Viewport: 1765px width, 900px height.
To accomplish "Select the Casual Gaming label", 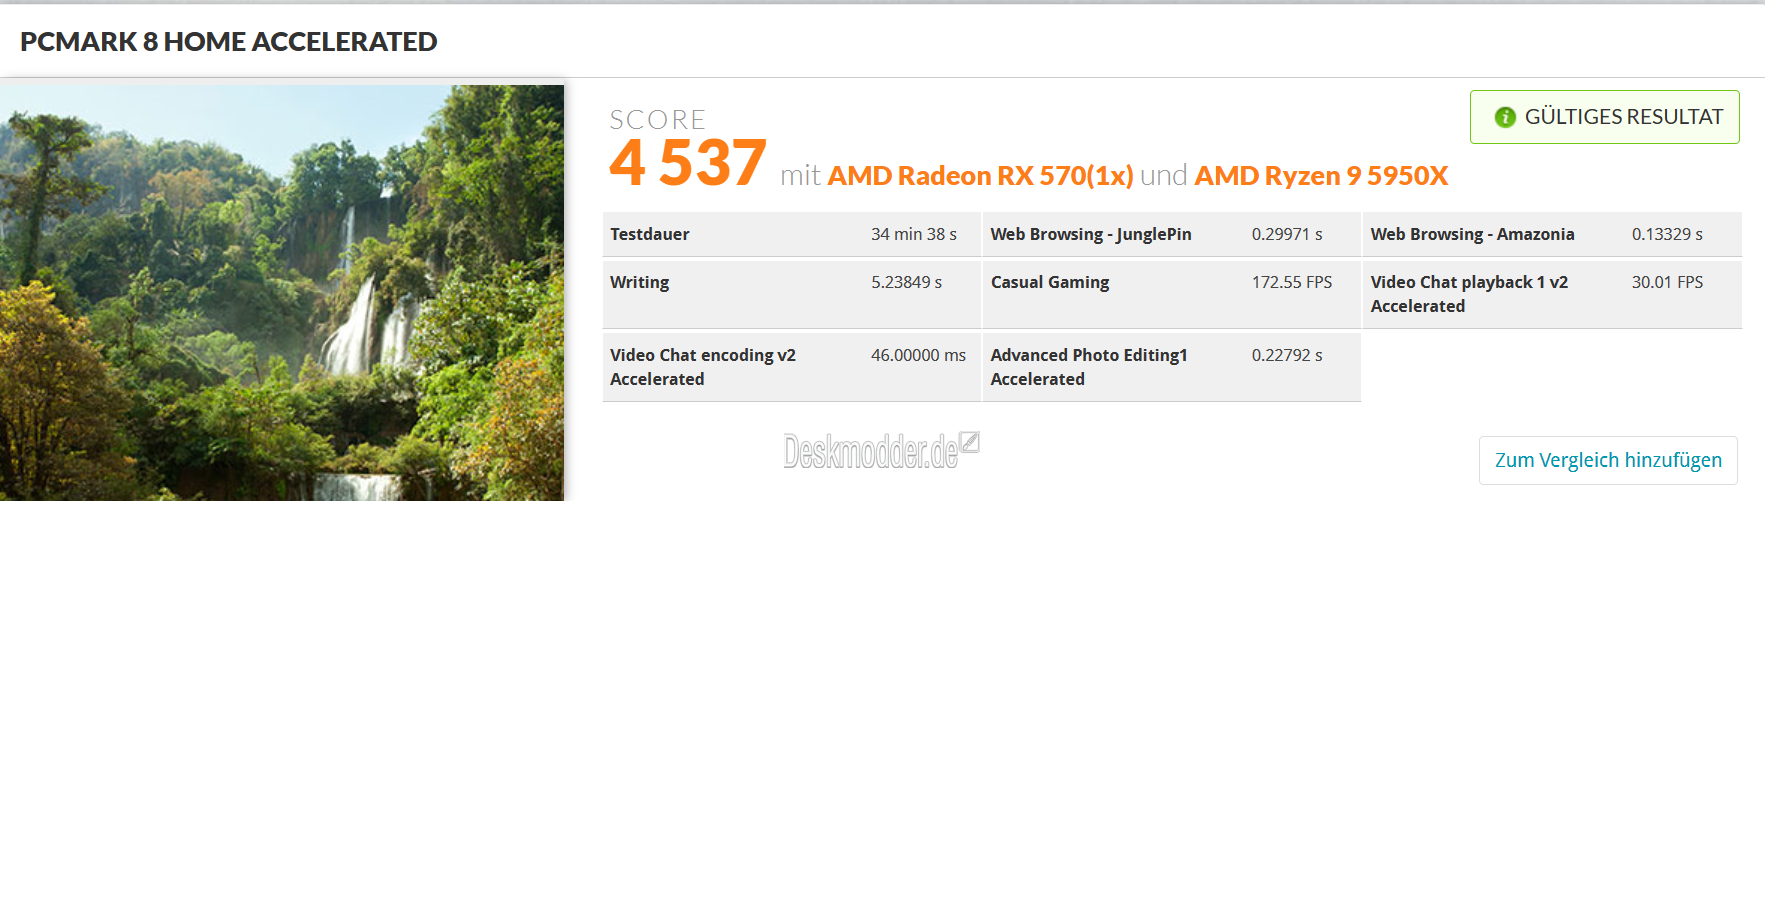I will coord(1050,282).
